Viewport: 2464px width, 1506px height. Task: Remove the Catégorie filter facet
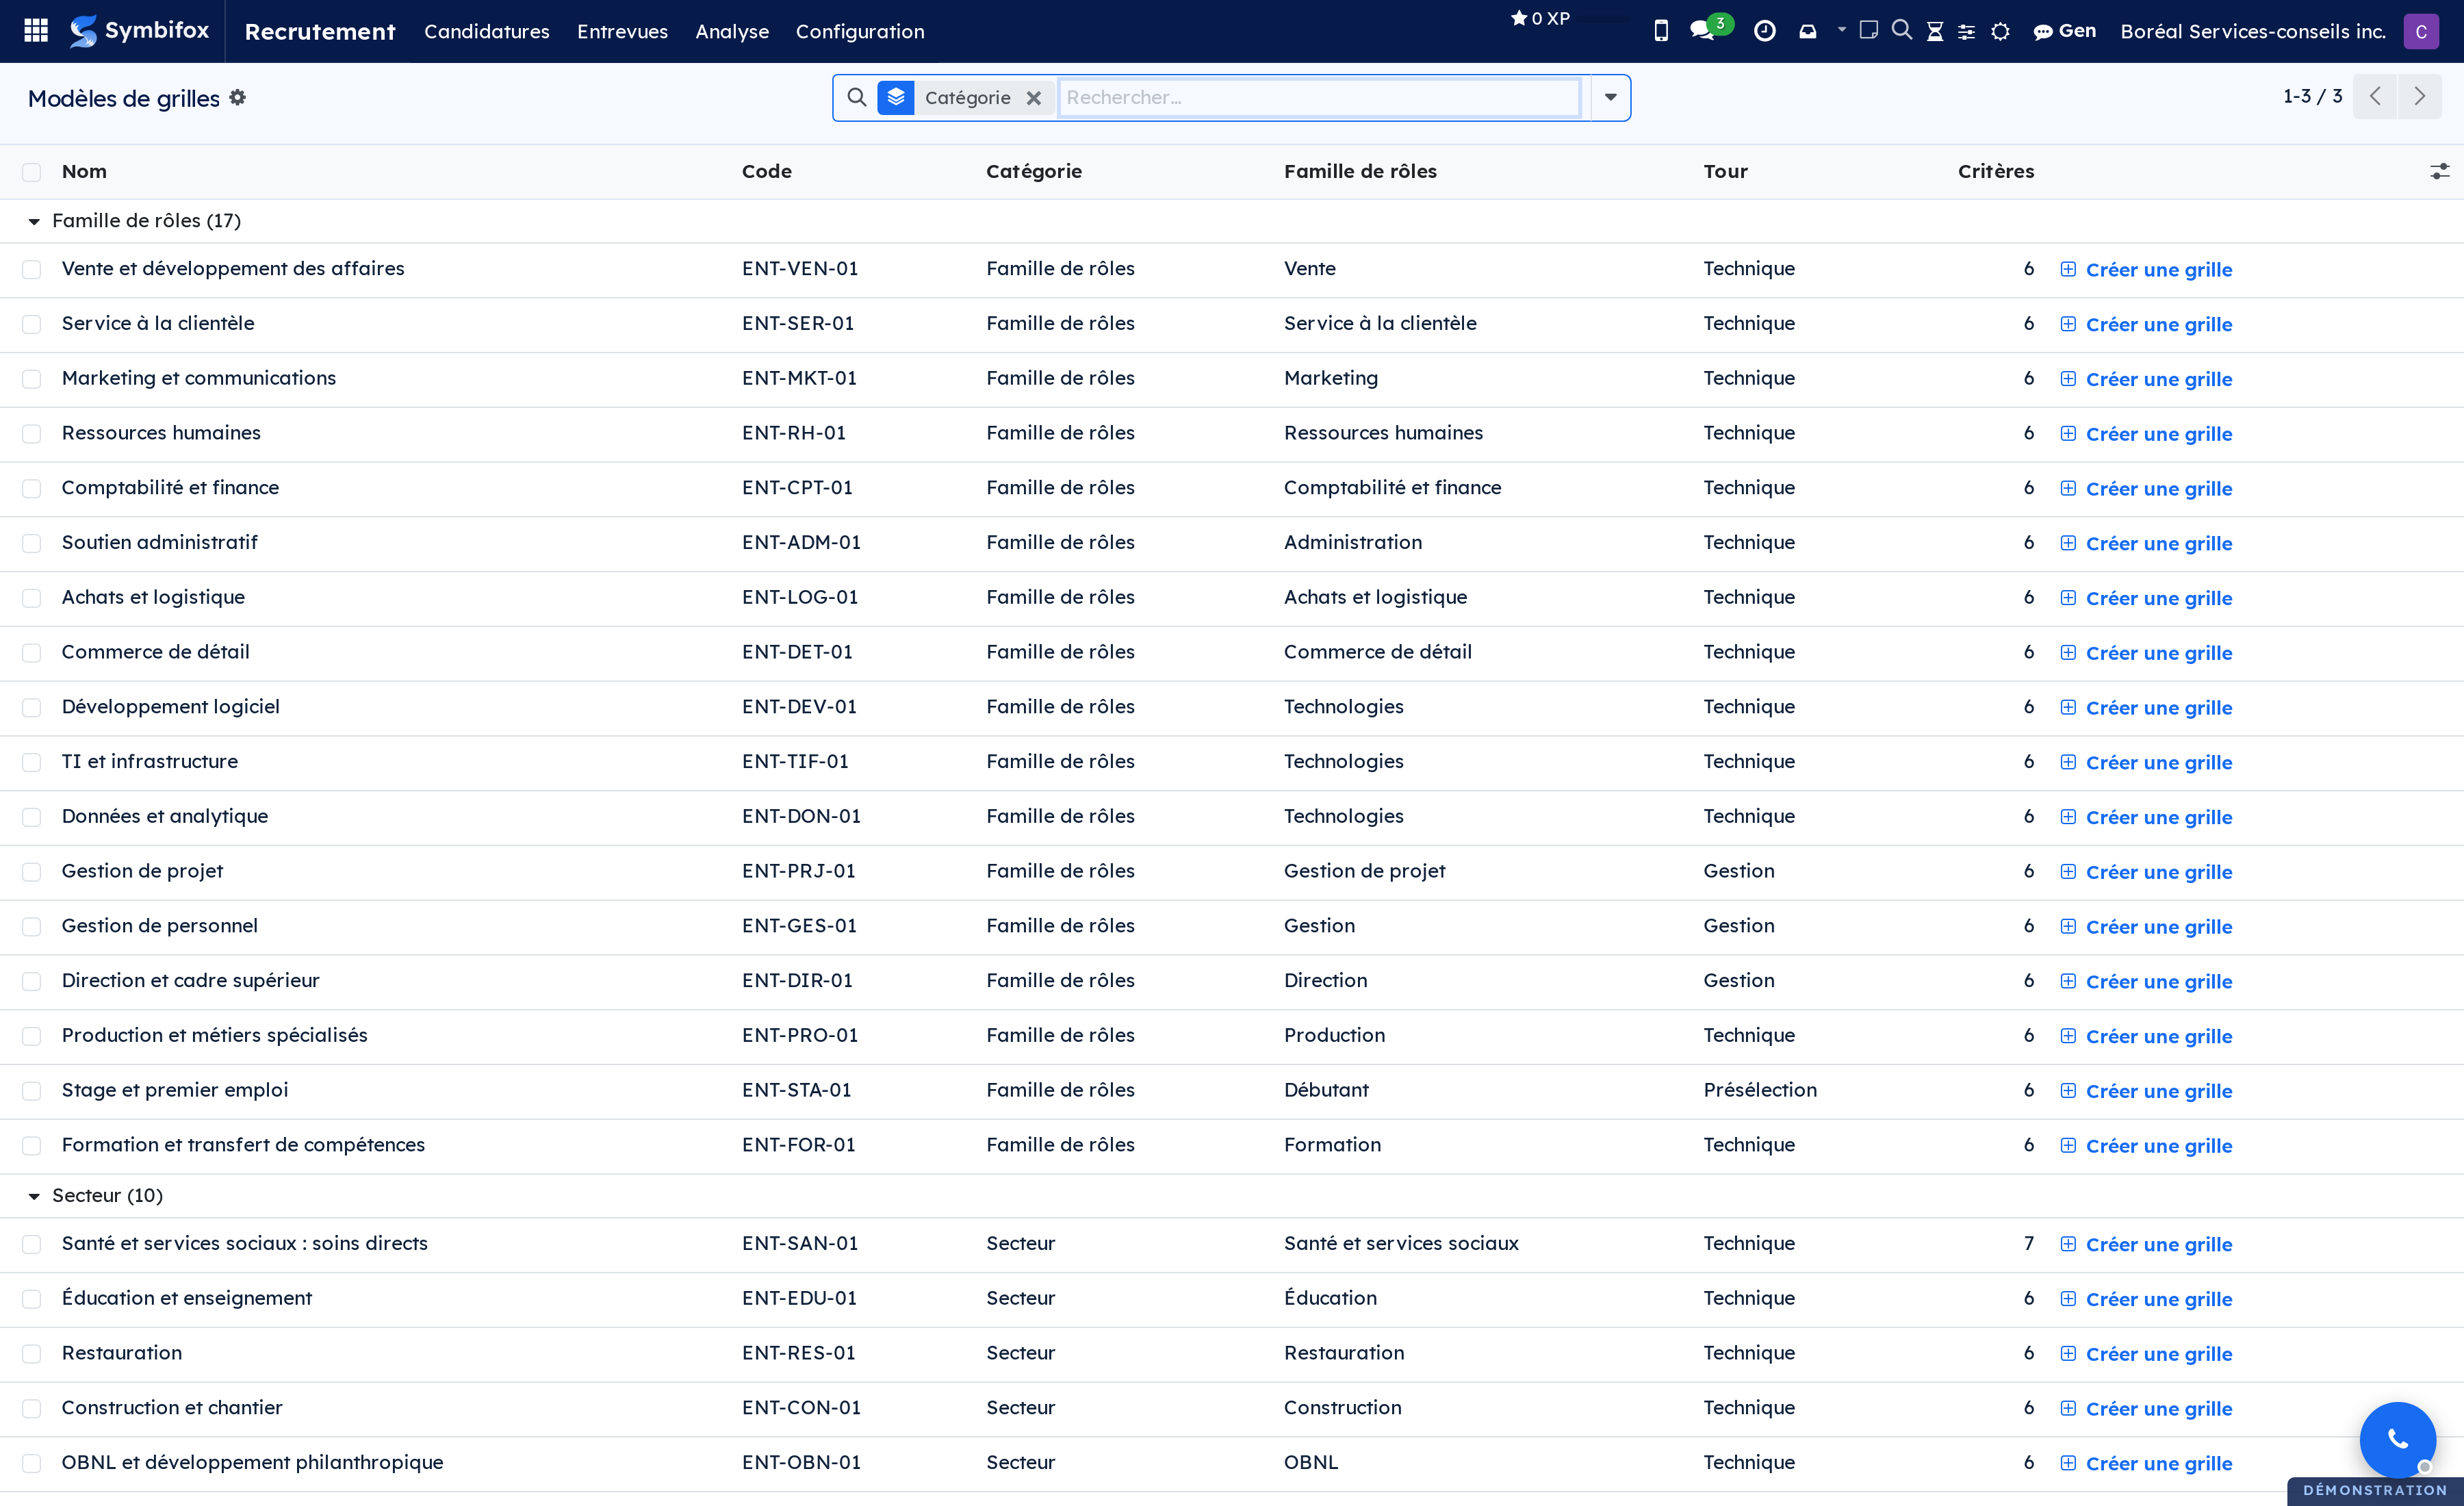click(x=1034, y=98)
